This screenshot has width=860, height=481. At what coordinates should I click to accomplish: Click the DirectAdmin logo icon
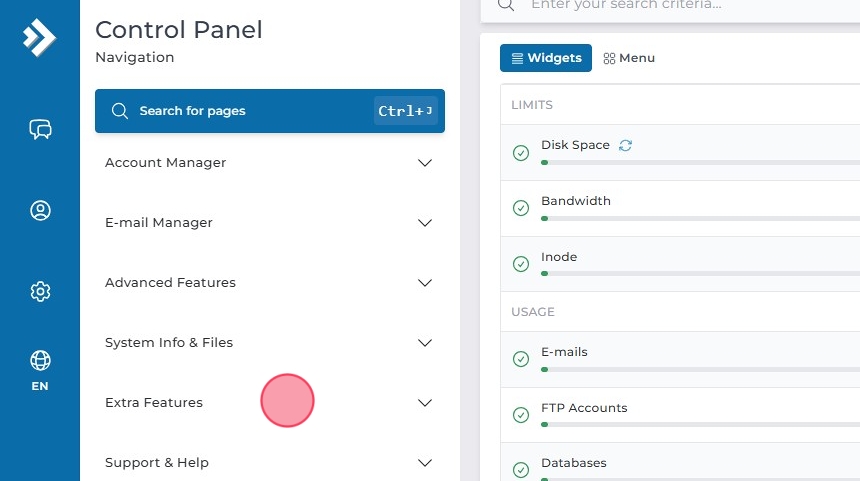39,38
